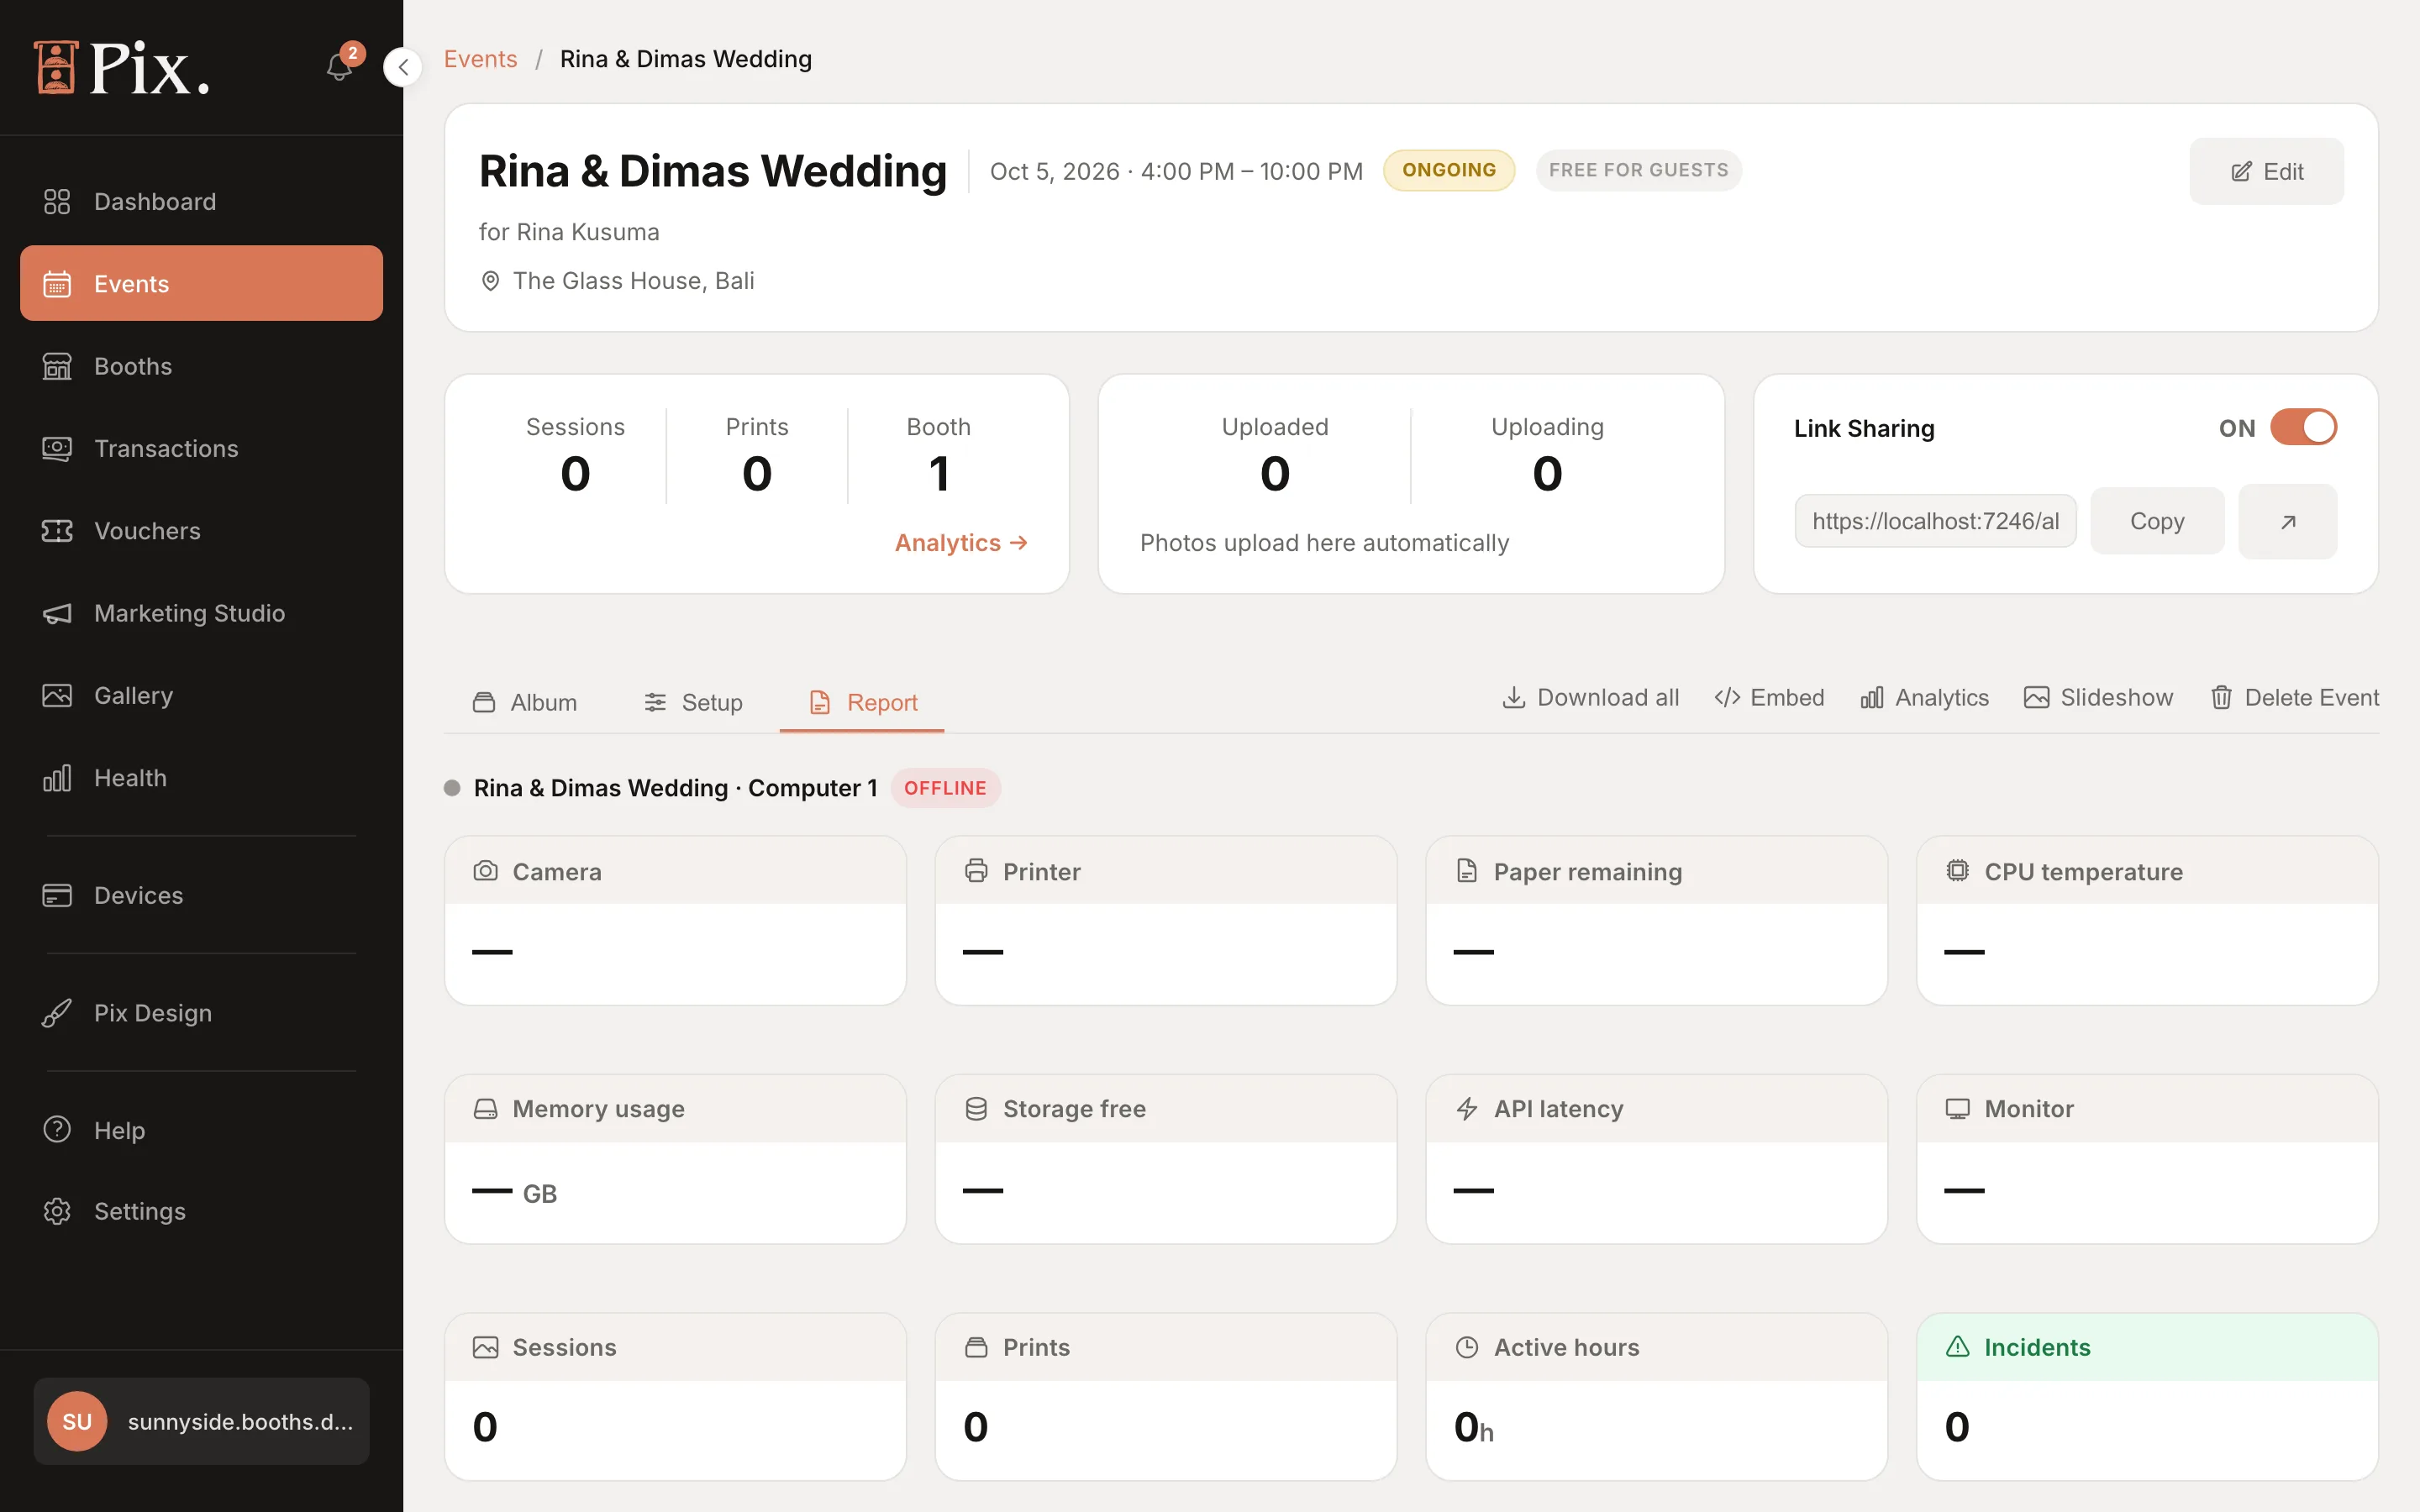Click the FREE FOR GUESTS badge

coord(1638,170)
